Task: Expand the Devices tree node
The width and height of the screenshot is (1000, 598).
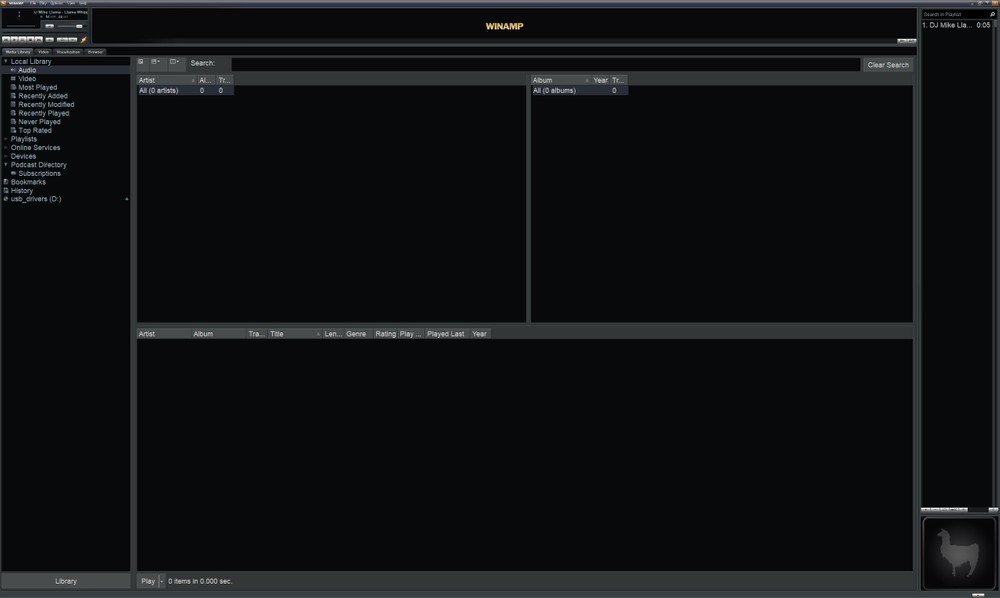Action: coord(6,156)
